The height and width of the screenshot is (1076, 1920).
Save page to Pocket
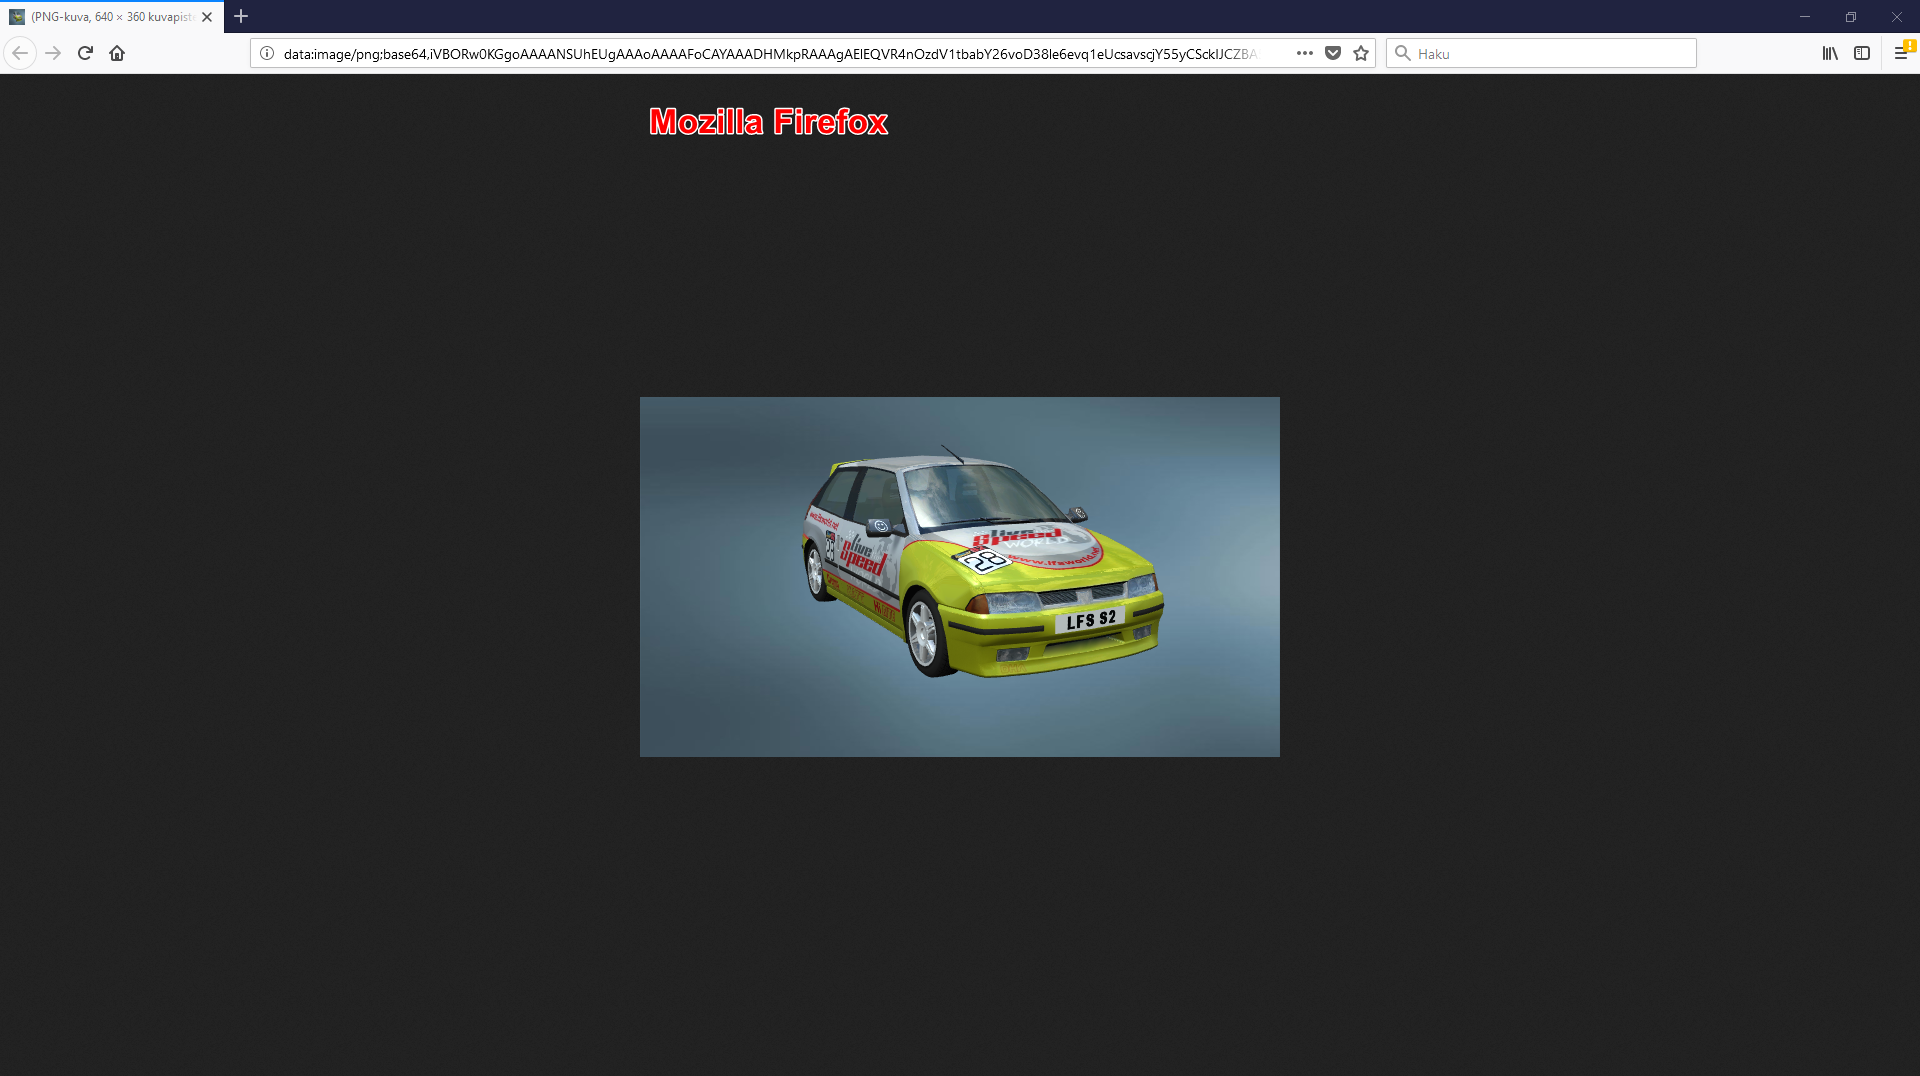(1333, 53)
